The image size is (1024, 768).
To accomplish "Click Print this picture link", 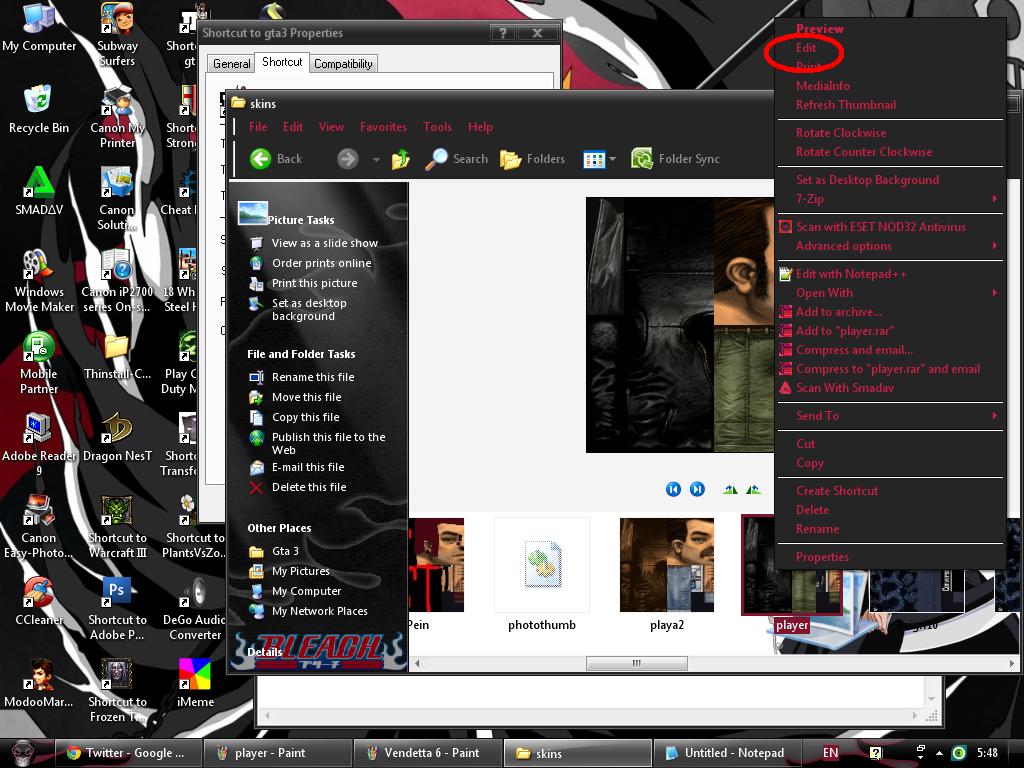I will 314,283.
